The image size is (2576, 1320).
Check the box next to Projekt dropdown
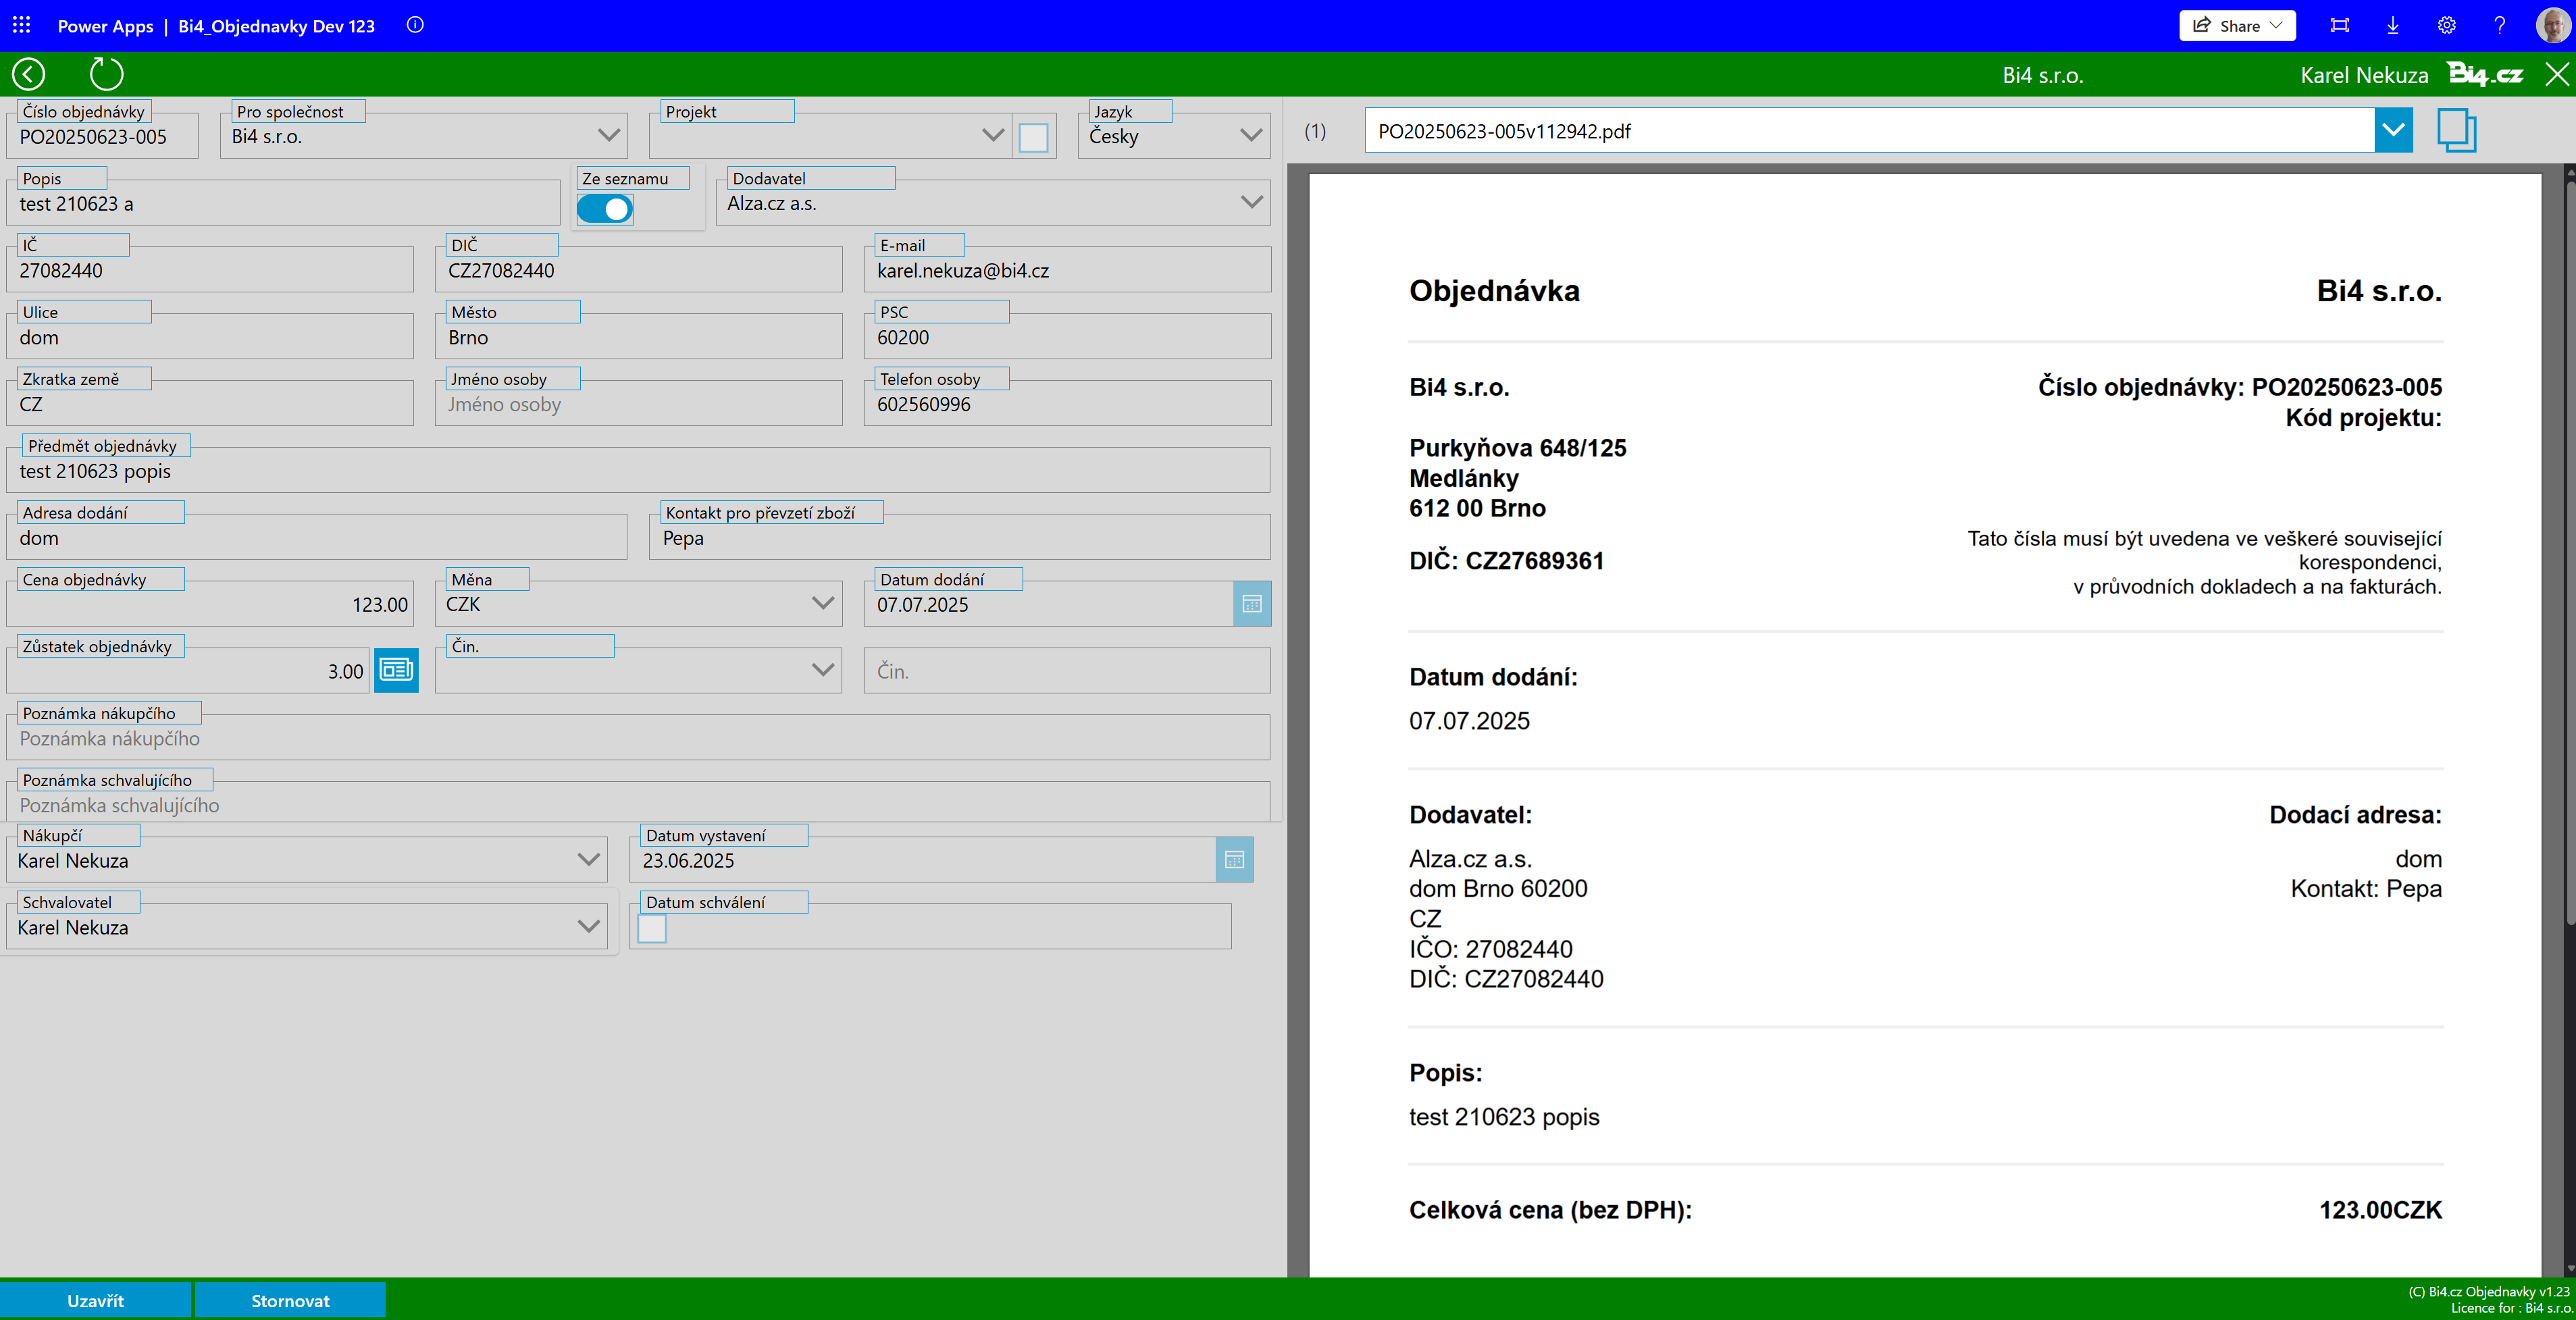tap(1033, 137)
